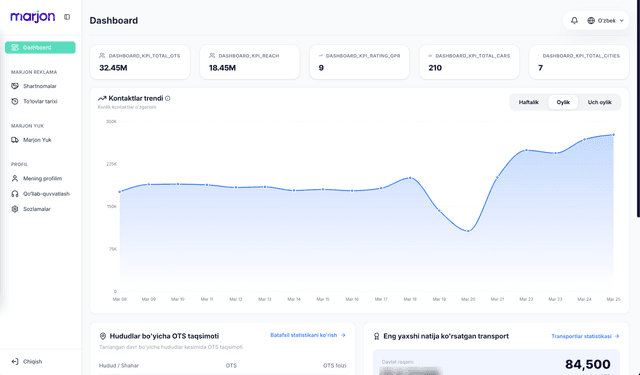Click the Chiqish logout icon
Image resolution: width=640 pixels, height=375 pixels.
[15, 362]
